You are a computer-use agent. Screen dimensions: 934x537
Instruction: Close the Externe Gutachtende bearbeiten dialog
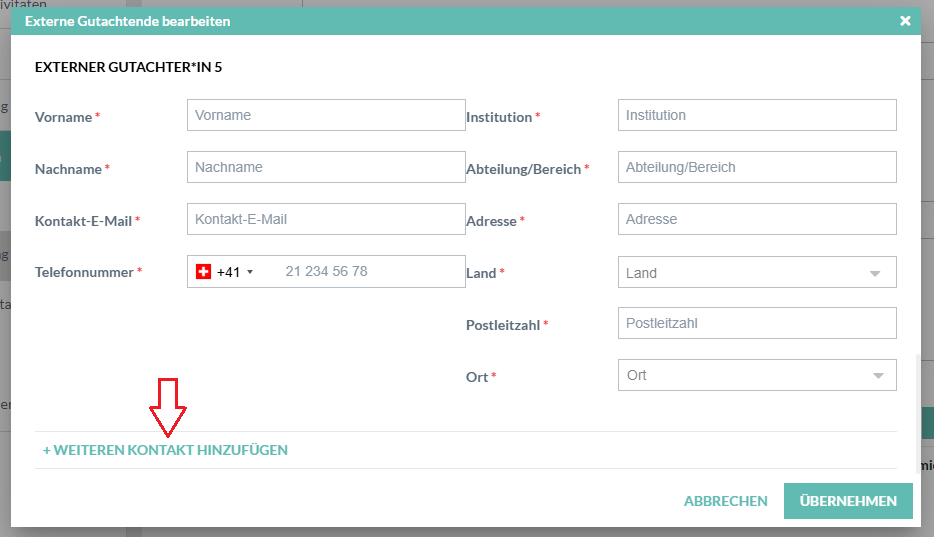point(905,20)
